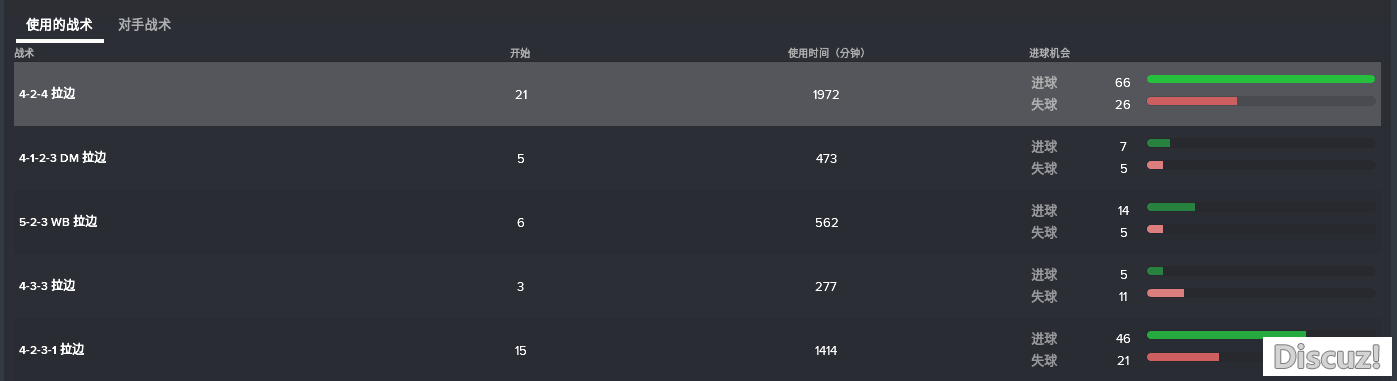Open the 5-2-3 WB 拉边 tactic
The width and height of the screenshot is (1397, 381).
point(697,222)
